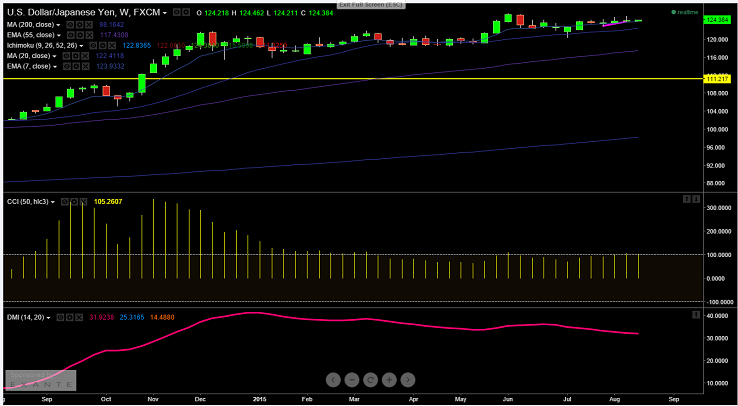Click the CCI value 105.2607
The width and height of the screenshot is (738, 406).
point(108,202)
